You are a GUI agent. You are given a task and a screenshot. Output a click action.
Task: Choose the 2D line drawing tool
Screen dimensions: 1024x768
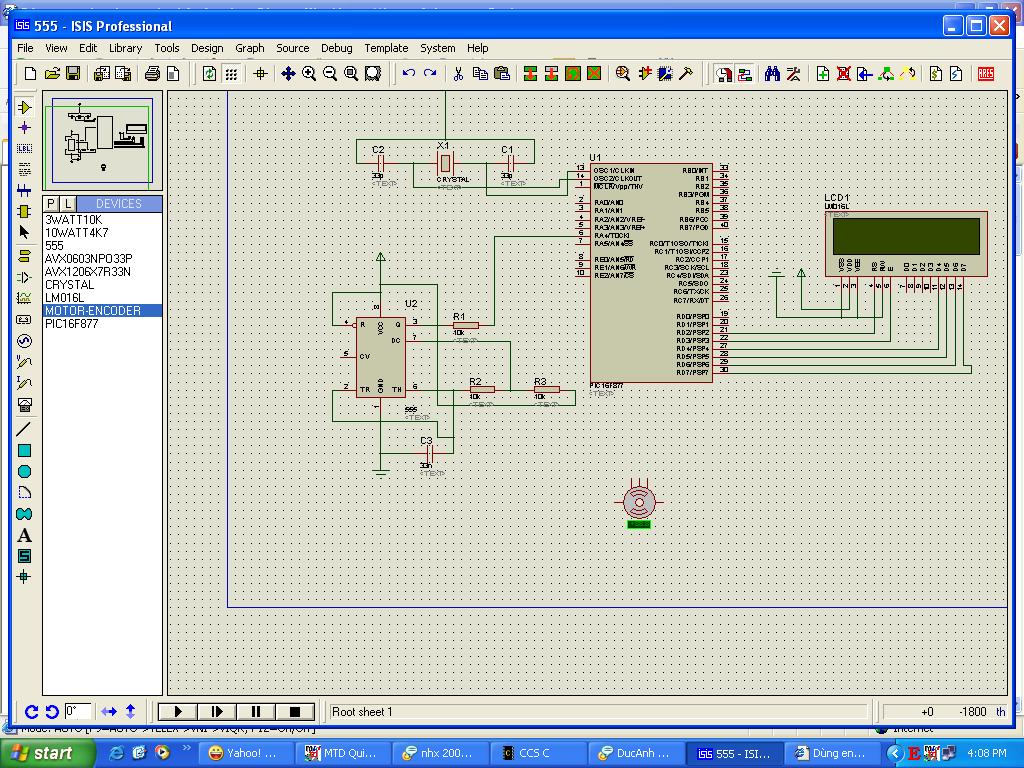pos(25,429)
